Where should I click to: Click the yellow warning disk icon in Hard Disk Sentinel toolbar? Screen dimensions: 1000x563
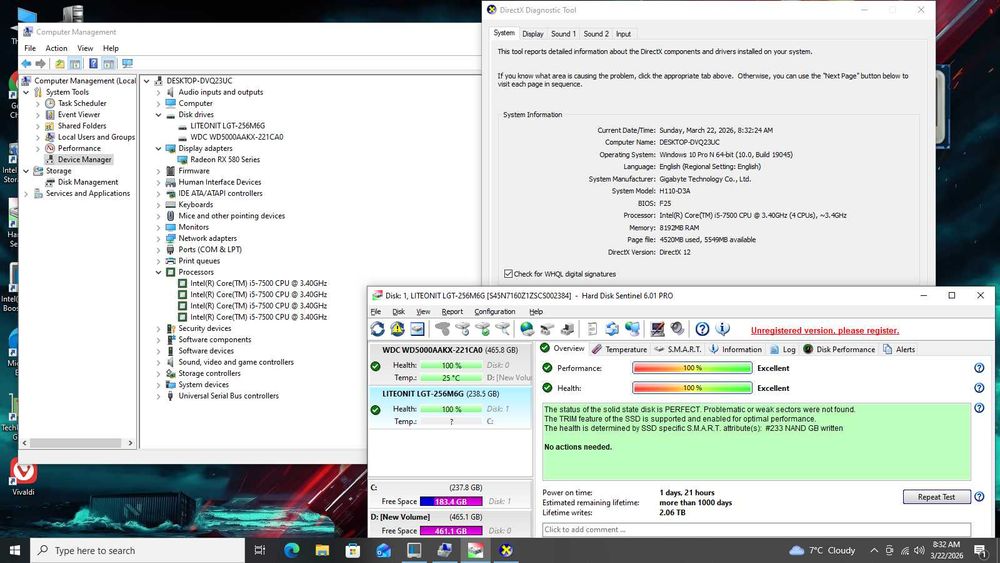click(397, 329)
